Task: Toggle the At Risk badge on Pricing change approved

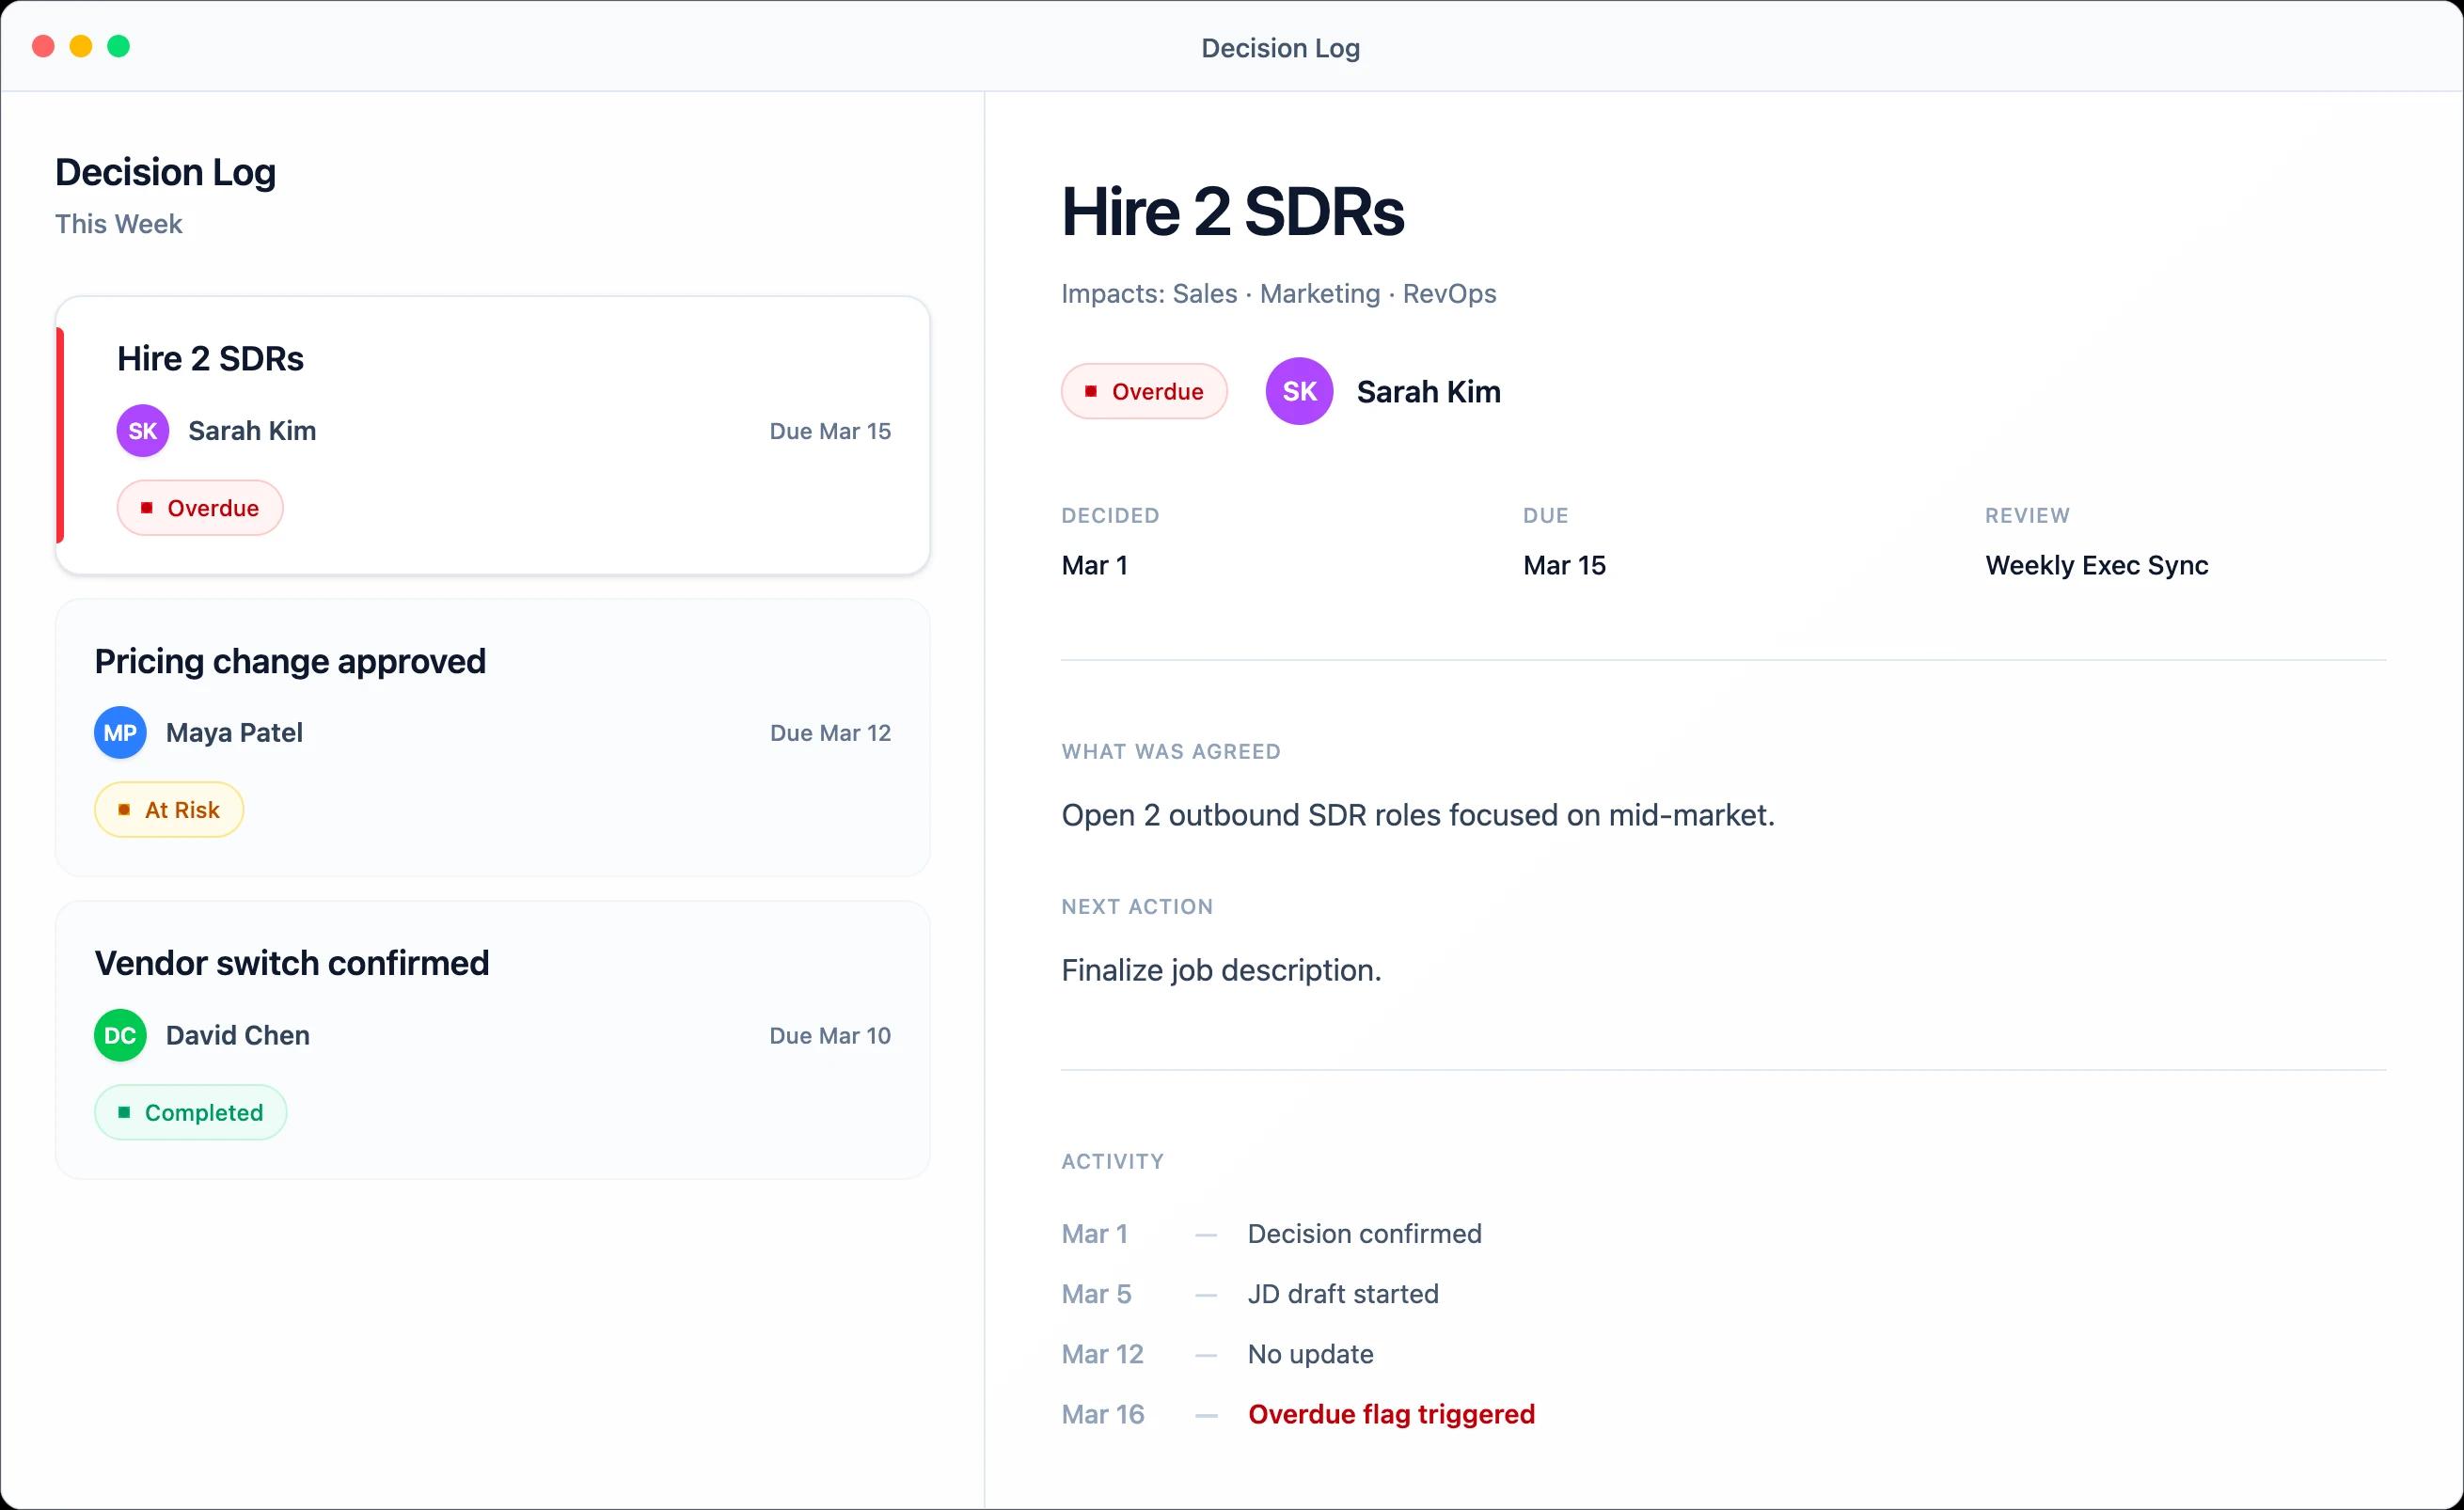Action: [x=168, y=809]
